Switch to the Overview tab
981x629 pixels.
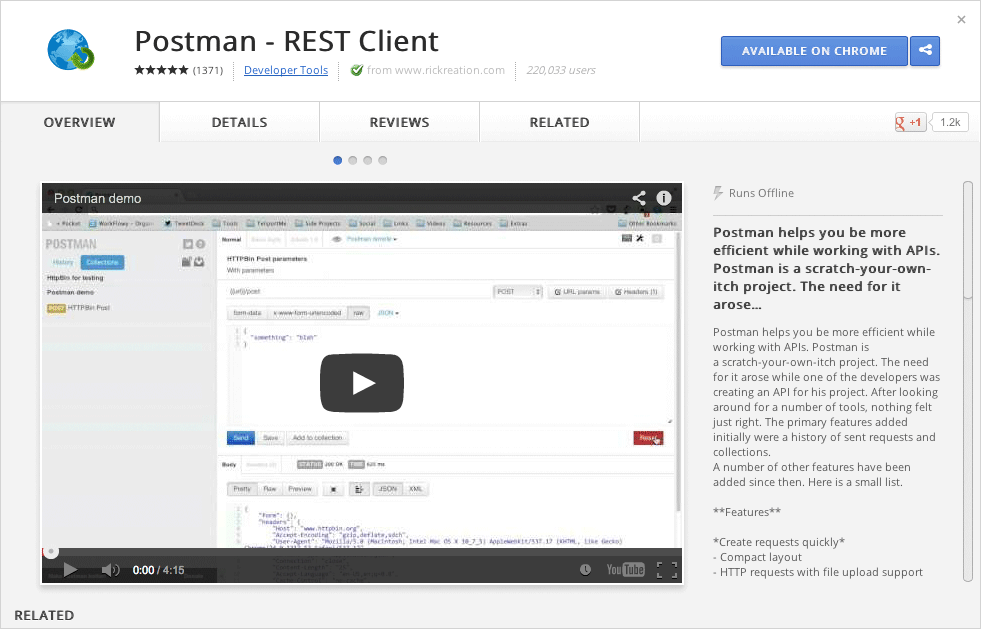click(79, 122)
